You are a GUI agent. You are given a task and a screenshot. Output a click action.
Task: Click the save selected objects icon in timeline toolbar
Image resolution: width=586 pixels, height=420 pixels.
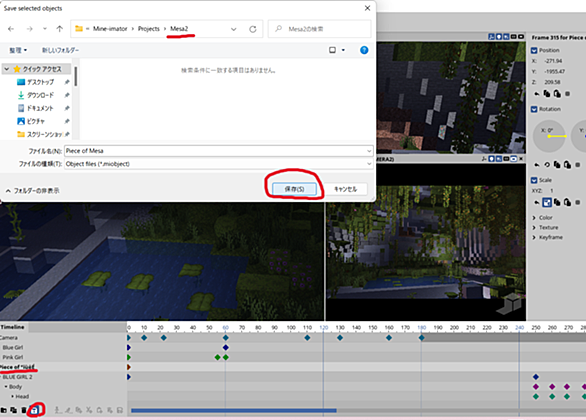coord(35,410)
